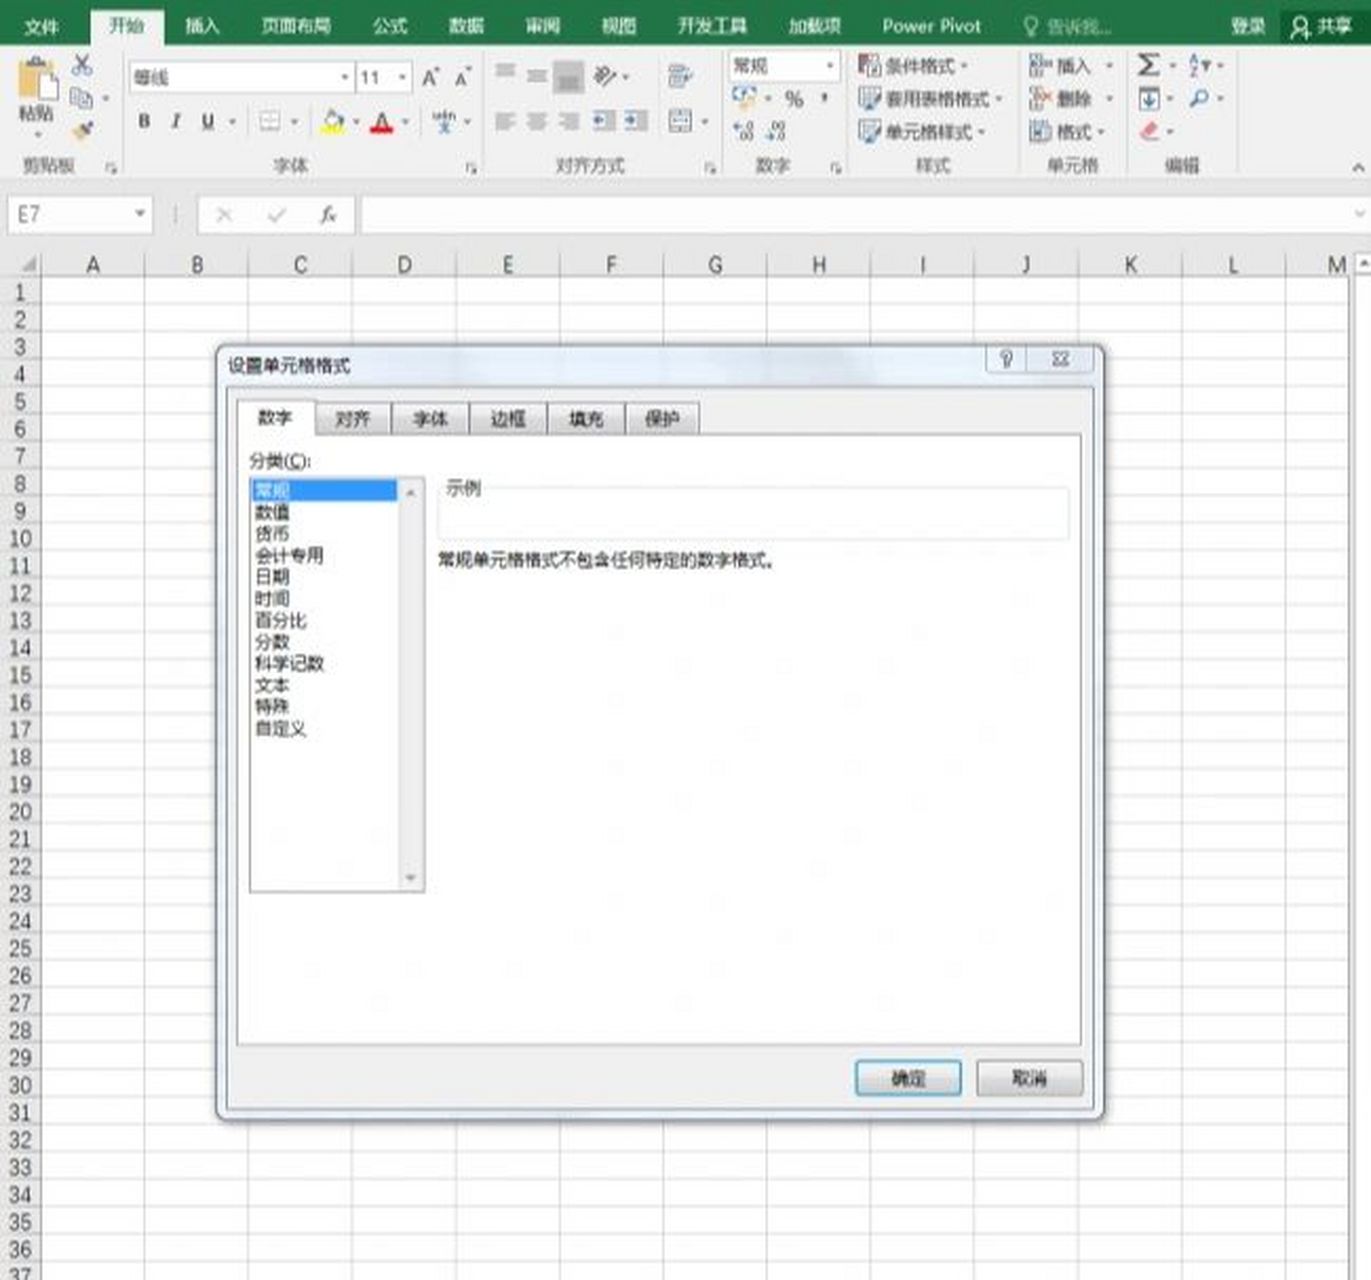This screenshot has height=1280, width=1371.
Task: Click the font color red A swatch
Action: (x=382, y=123)
